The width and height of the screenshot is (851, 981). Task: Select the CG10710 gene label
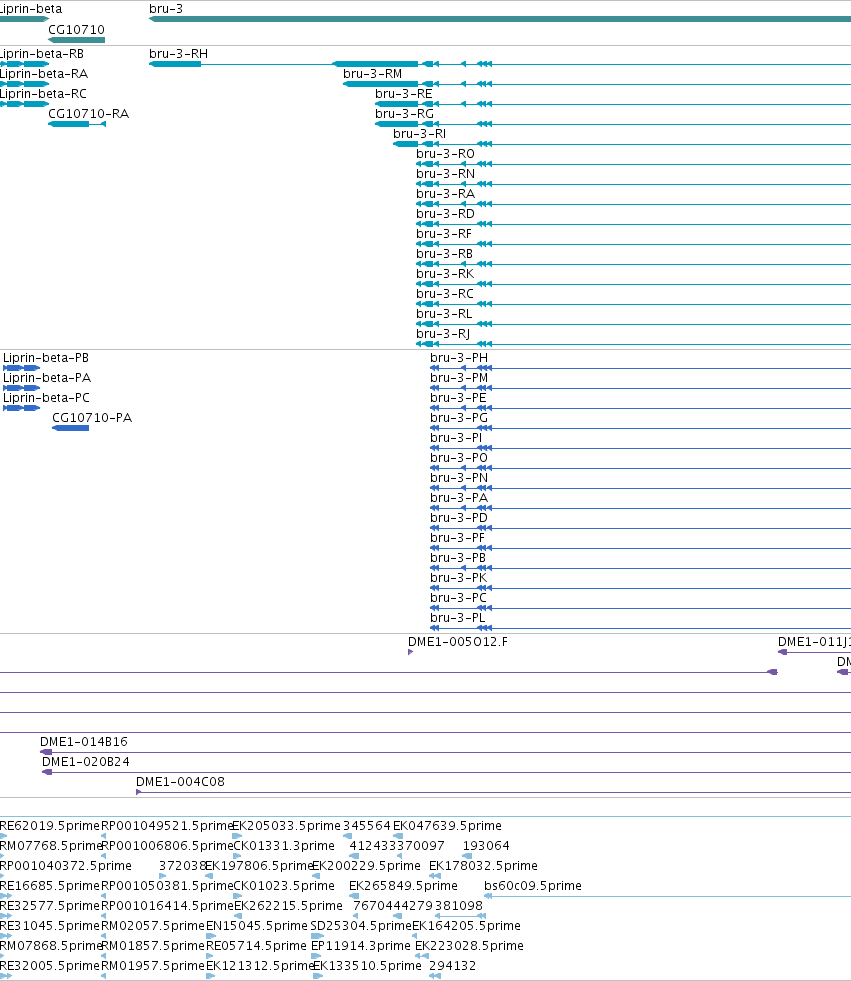tap(76, 29)
